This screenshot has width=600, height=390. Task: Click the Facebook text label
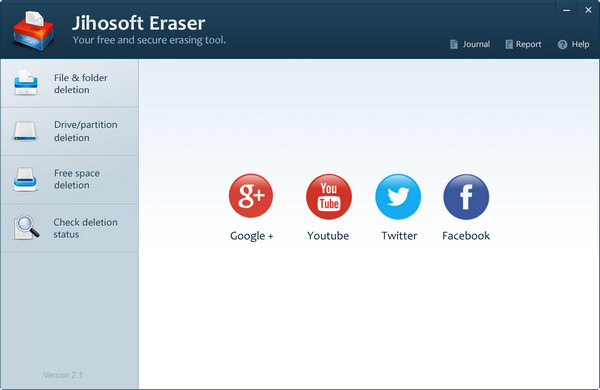pyautogui.click(x=466, y=236)
